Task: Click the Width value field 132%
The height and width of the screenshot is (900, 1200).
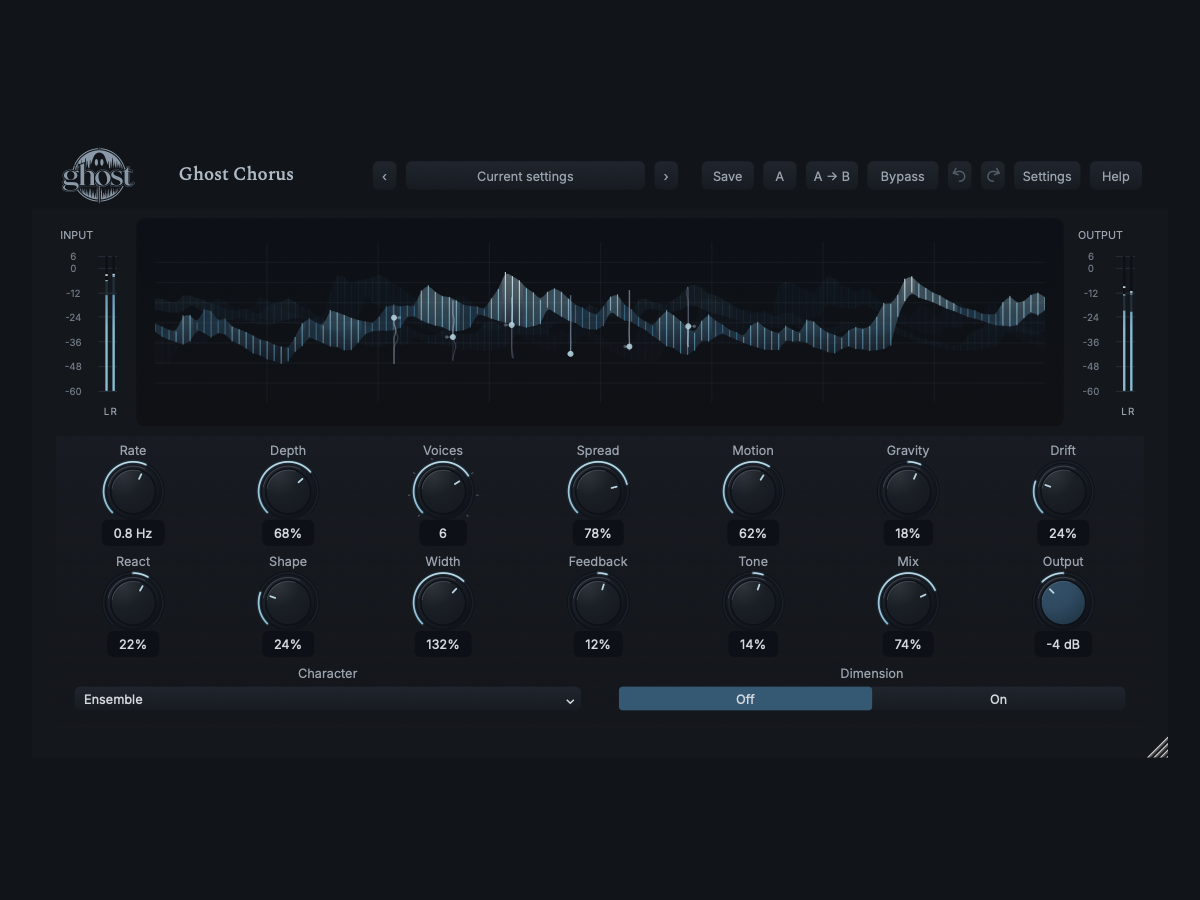Action: coord(442,644)
